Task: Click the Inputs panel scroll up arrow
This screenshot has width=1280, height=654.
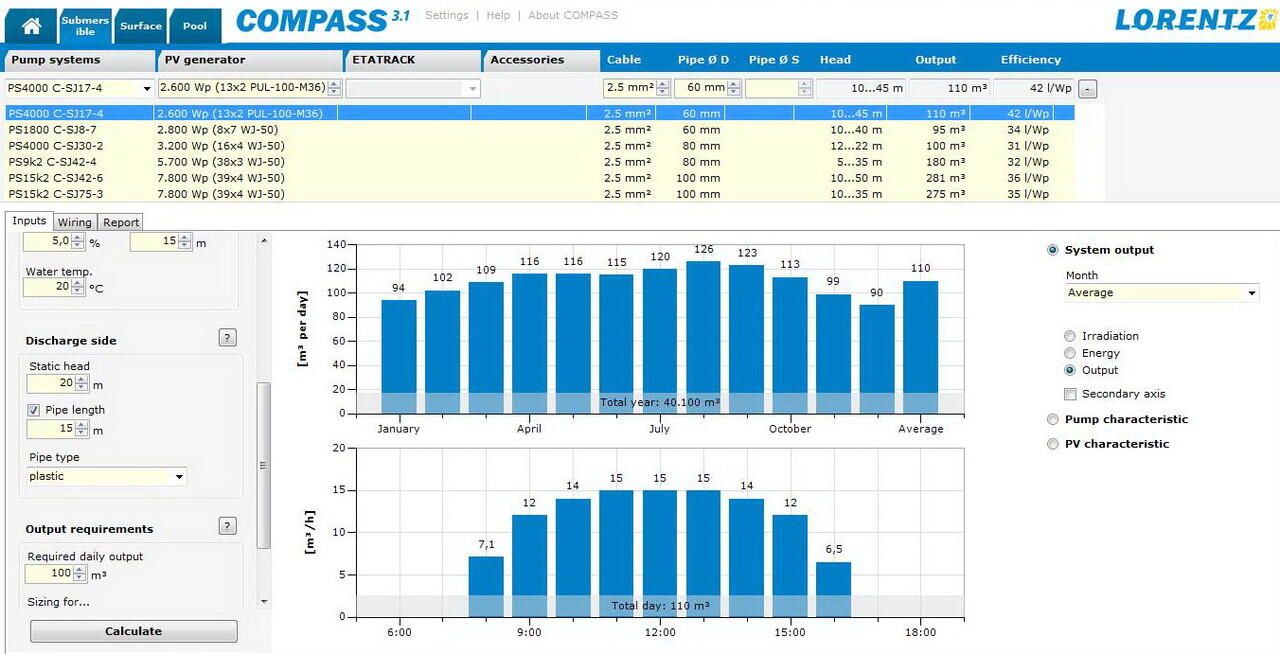Action: pos(264,241)
